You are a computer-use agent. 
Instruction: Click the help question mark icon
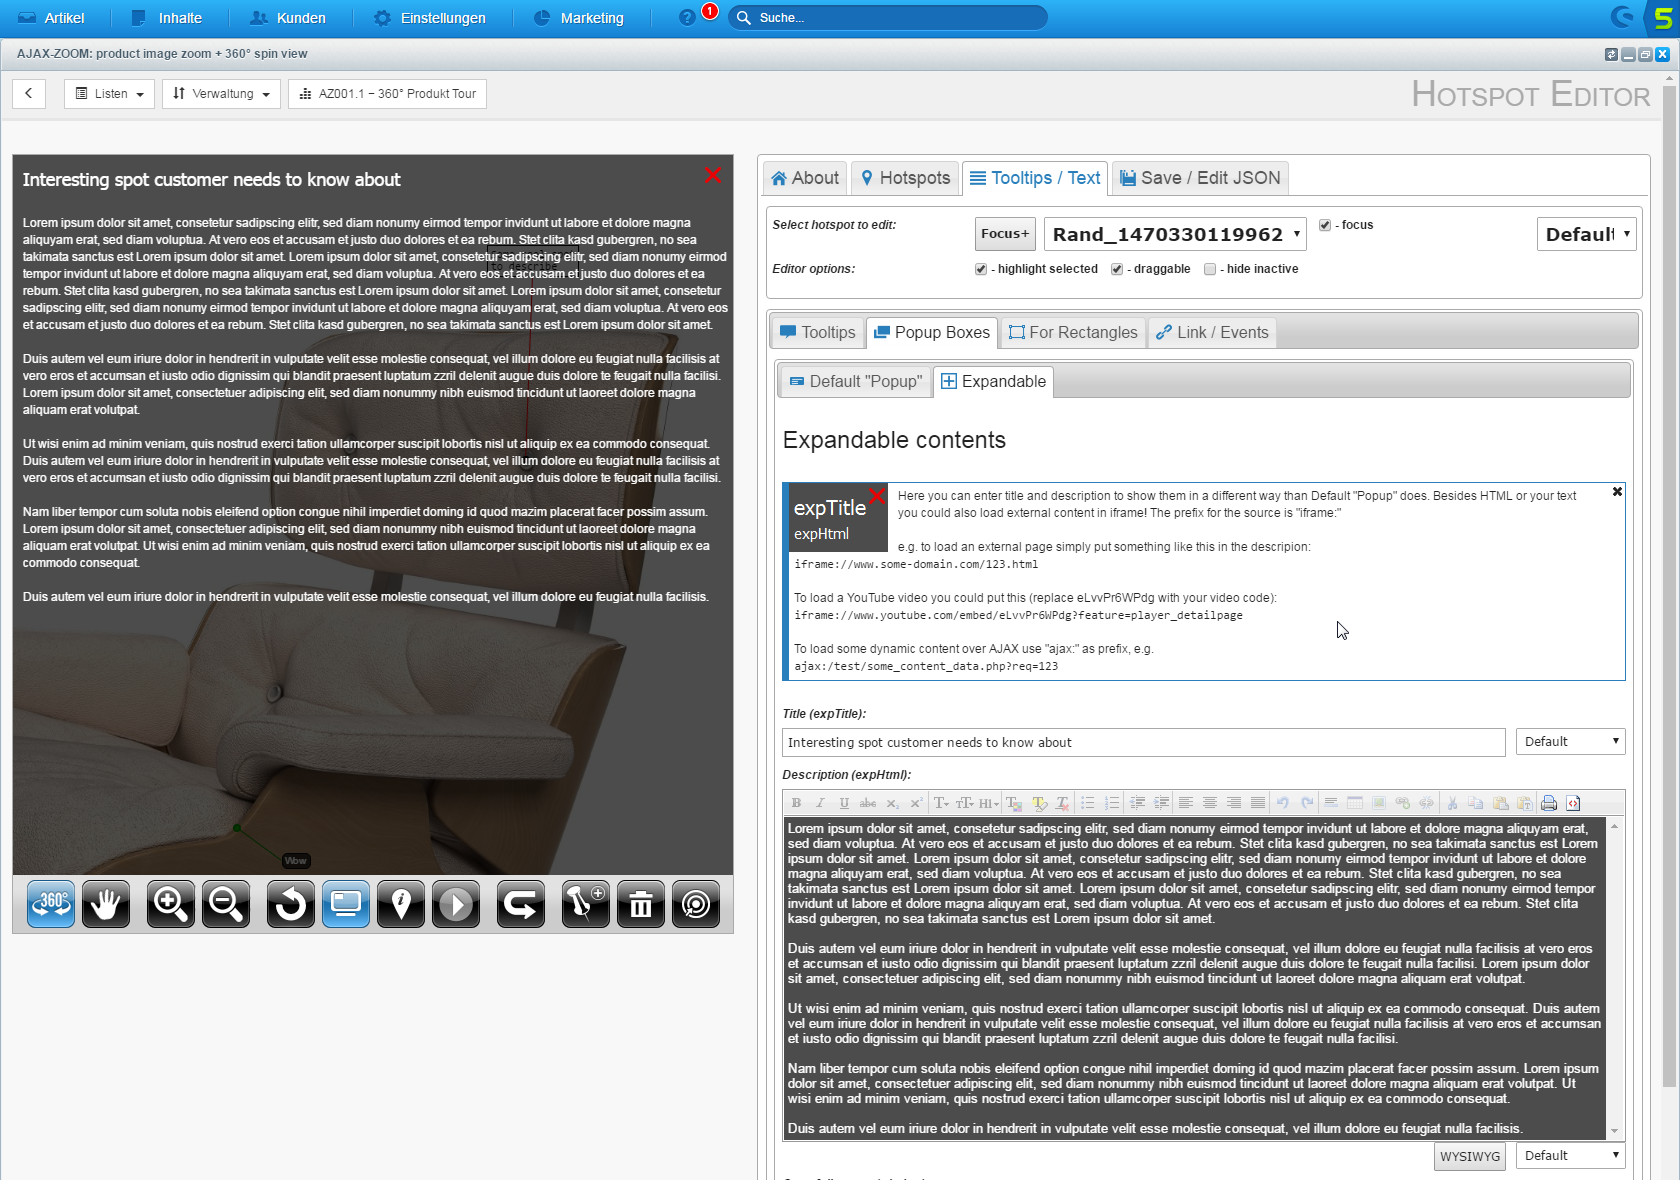pos(687,18)
